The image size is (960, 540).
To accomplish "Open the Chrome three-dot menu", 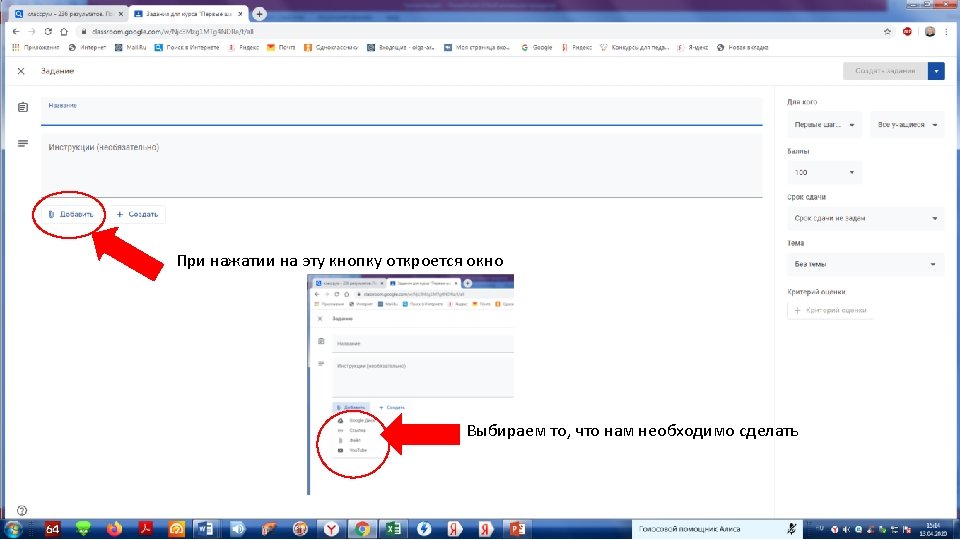I will [947, 31].
